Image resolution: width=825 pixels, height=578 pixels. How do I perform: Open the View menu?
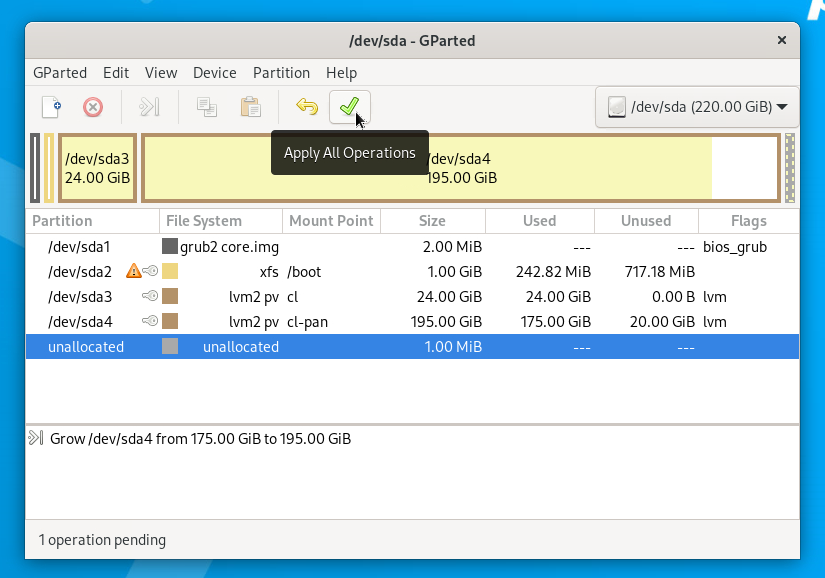(161, 73)
